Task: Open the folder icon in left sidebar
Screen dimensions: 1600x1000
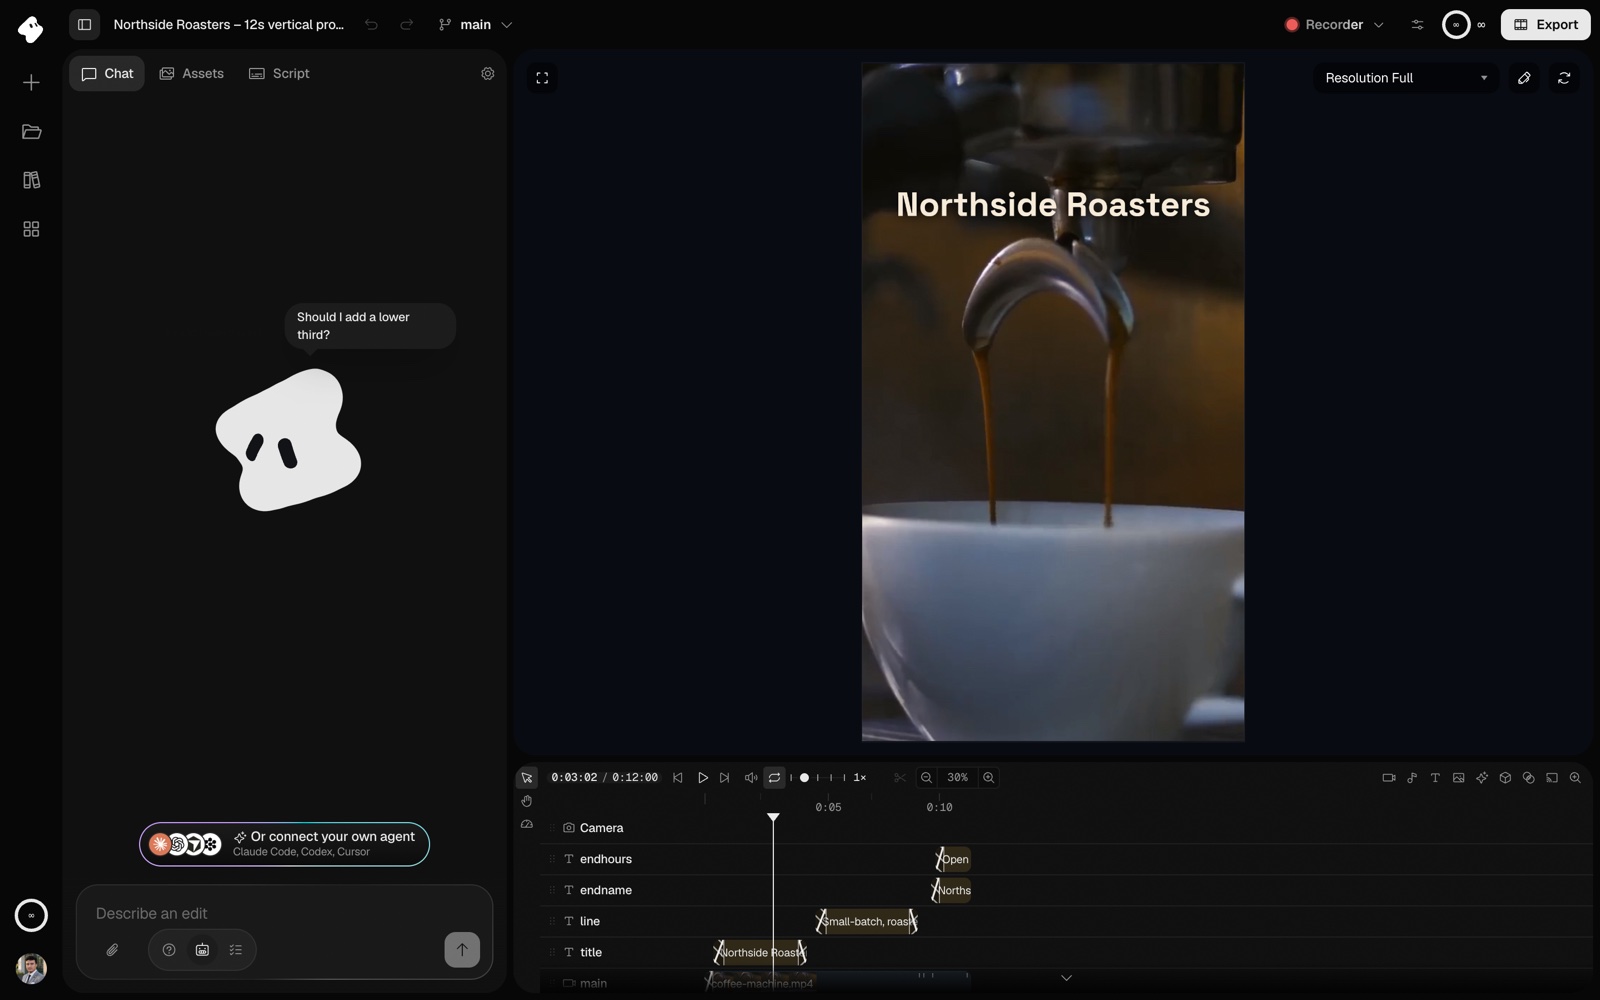Action: pos(31,132)
